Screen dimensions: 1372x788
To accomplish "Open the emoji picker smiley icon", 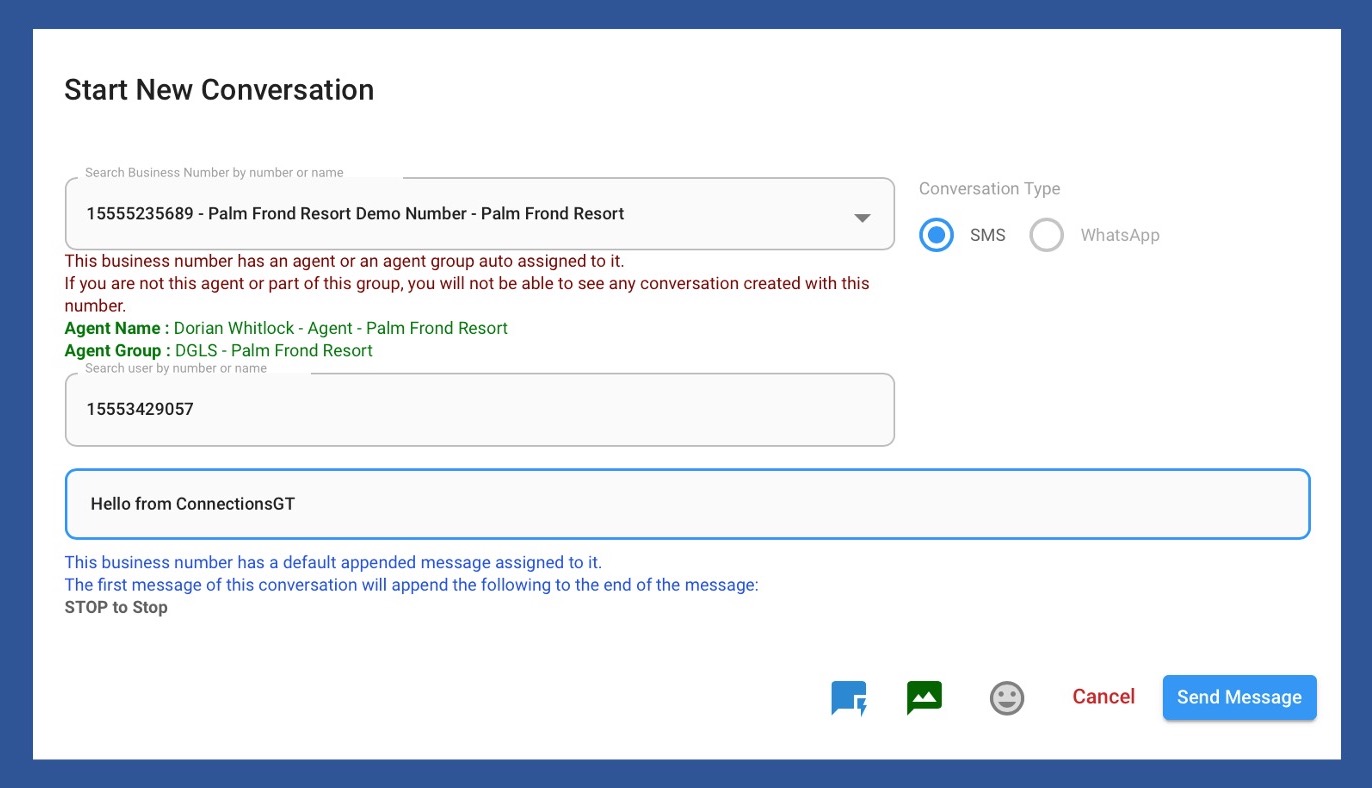I will [x=1007, y=698].
